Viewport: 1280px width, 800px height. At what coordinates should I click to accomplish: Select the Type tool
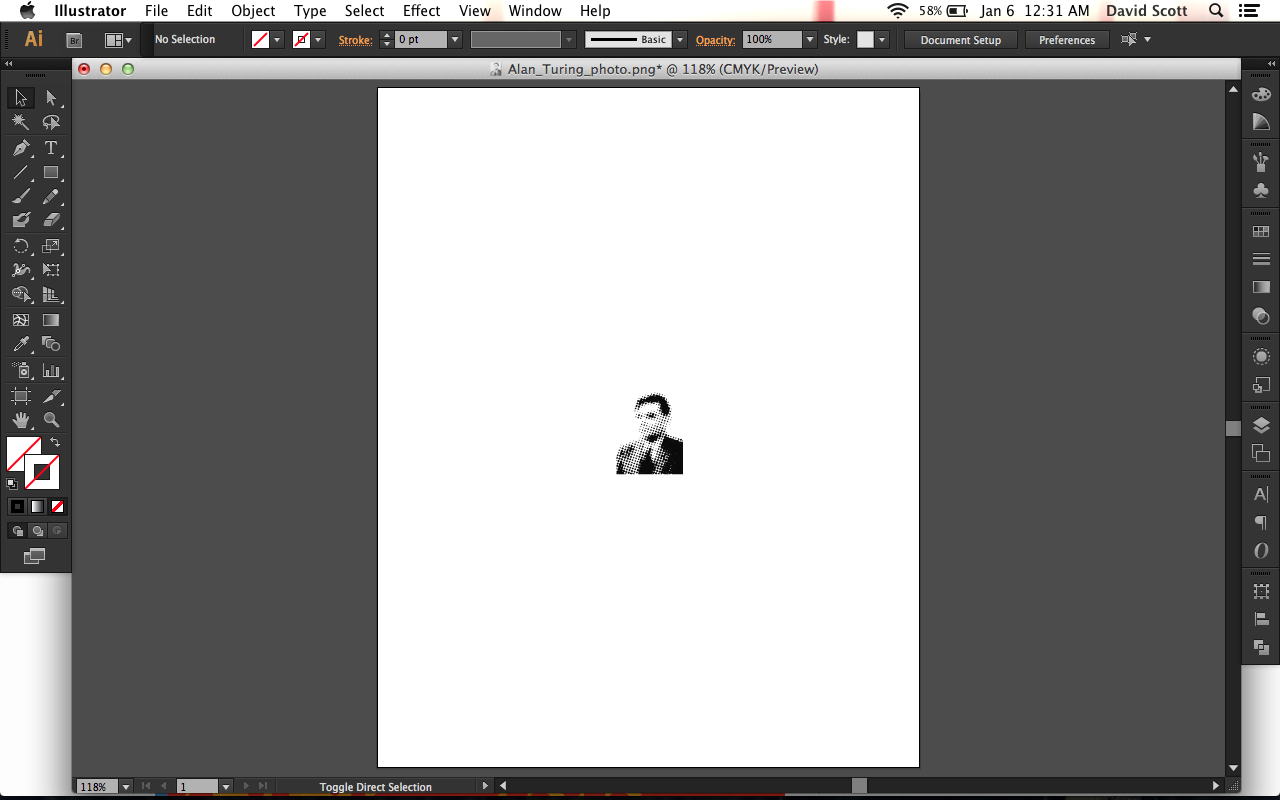[x=51, y=147]
